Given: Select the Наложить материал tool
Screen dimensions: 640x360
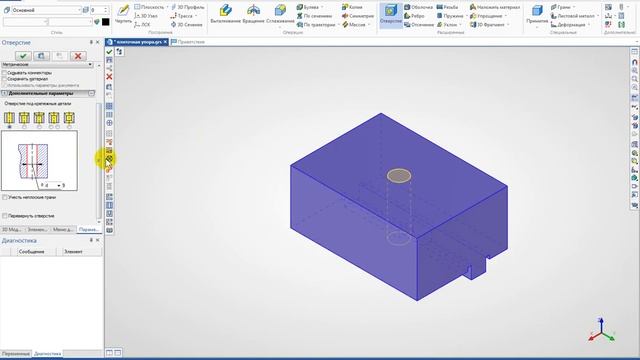Looking at the screenshot, I should click(495, 7).
